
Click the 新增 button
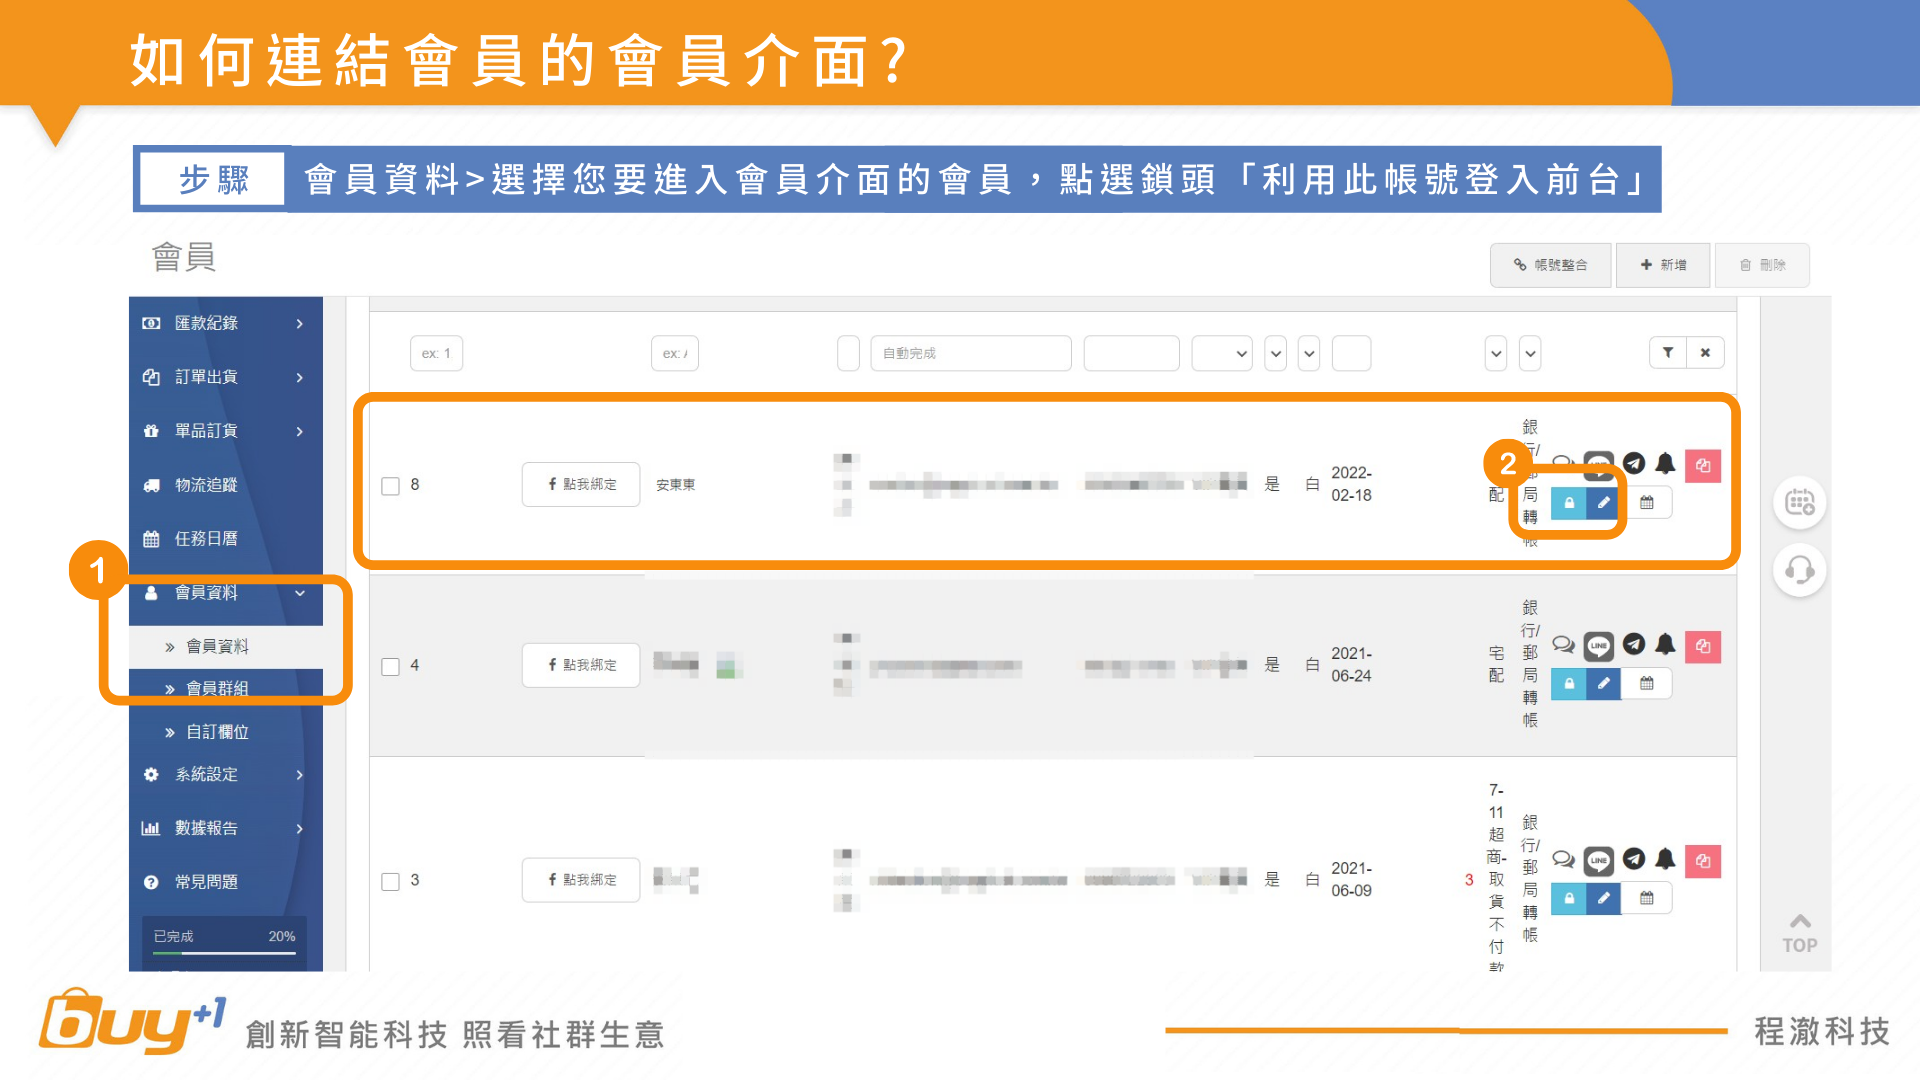click(x=1662, y=265)
